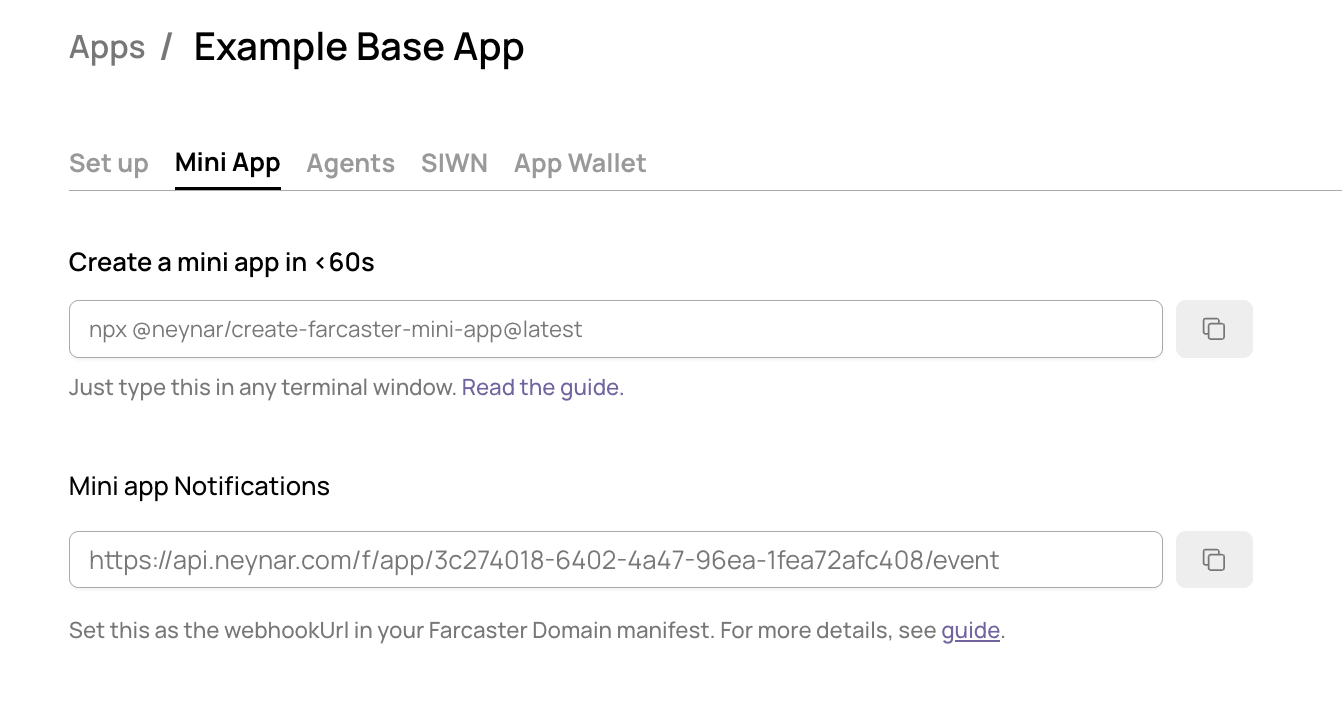Select the api.neynar.com URL text
Viewport: 1342px width, 726px height.
tap(544, 560)
